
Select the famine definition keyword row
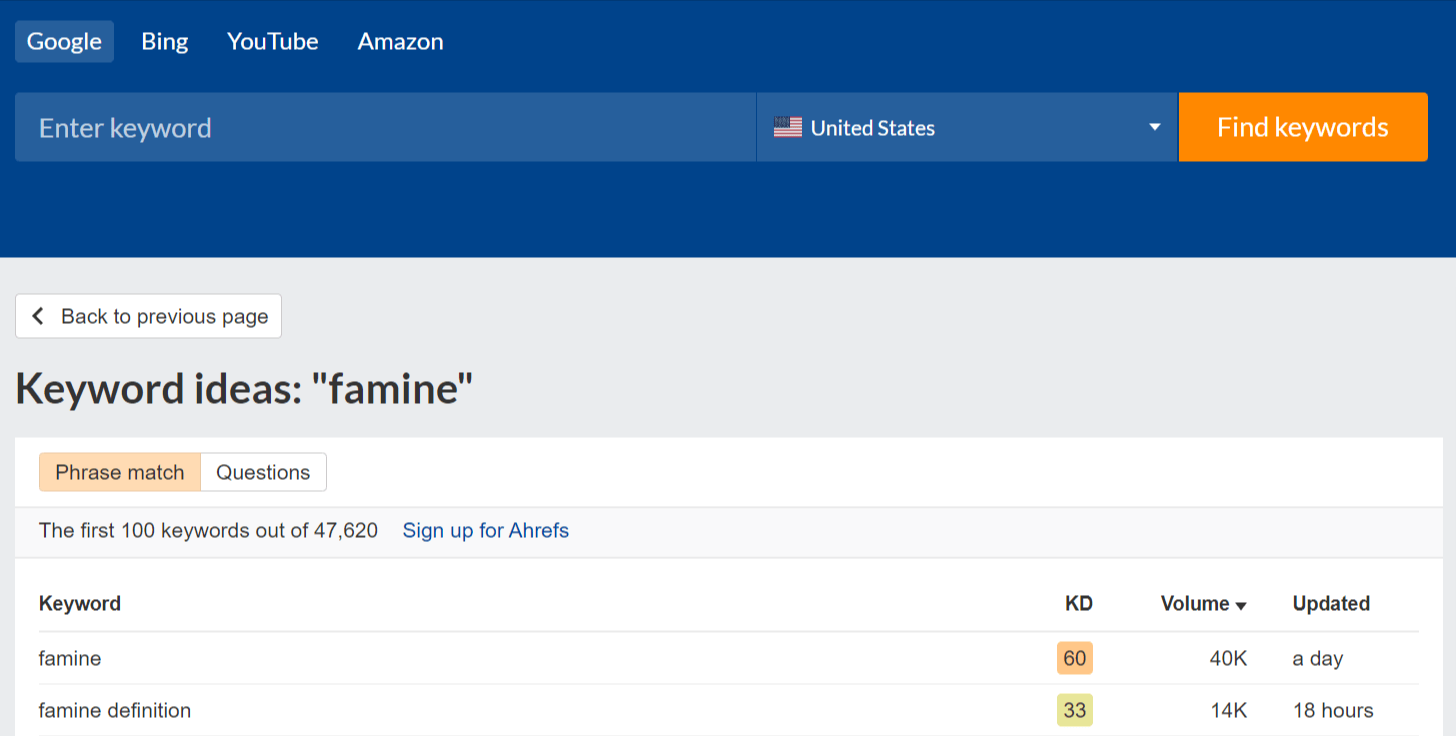click(x=114, y=710)
